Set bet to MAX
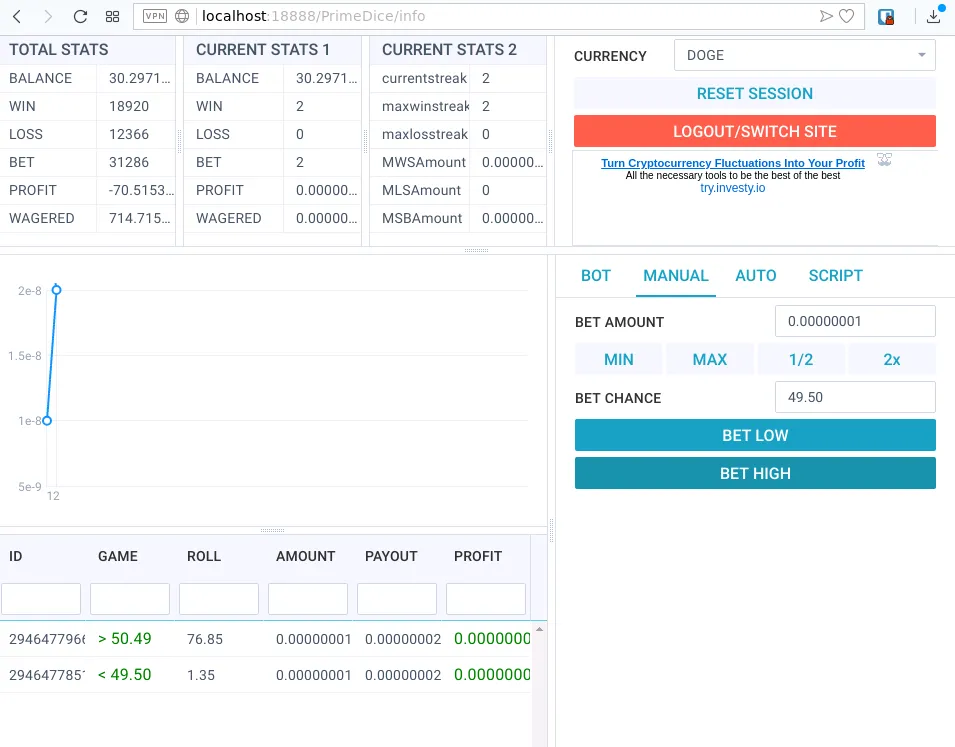The image size is (955, 747). point(710,359)
